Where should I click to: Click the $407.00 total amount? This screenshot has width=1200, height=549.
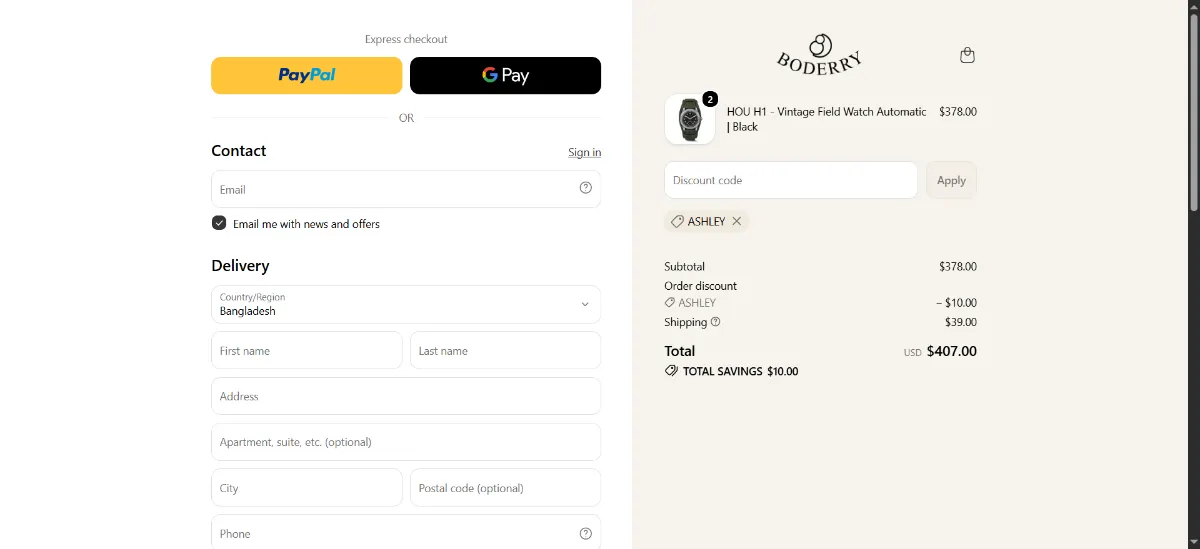(x=952, y=351)
